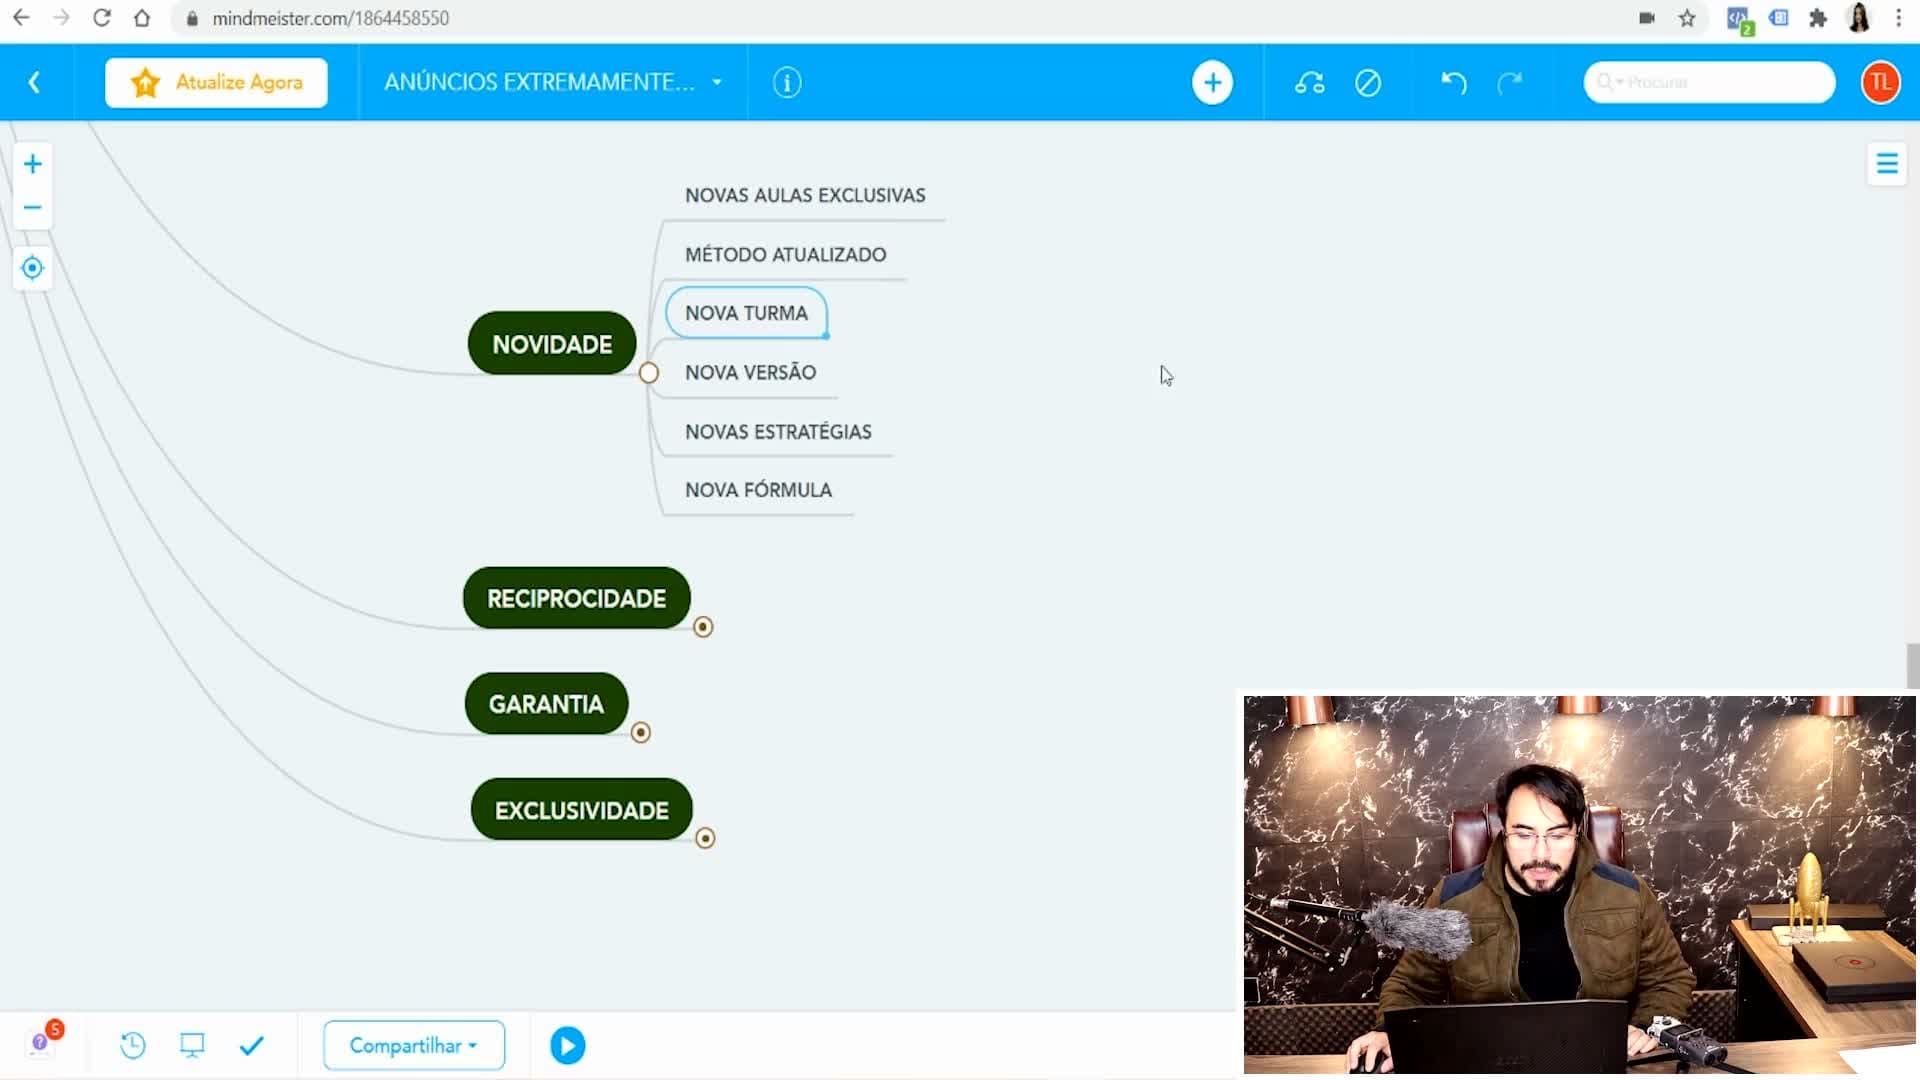Open the Chrome three-dot menu
The width and height of the screenshot is (1920, 1080).
coord(1898,18)
